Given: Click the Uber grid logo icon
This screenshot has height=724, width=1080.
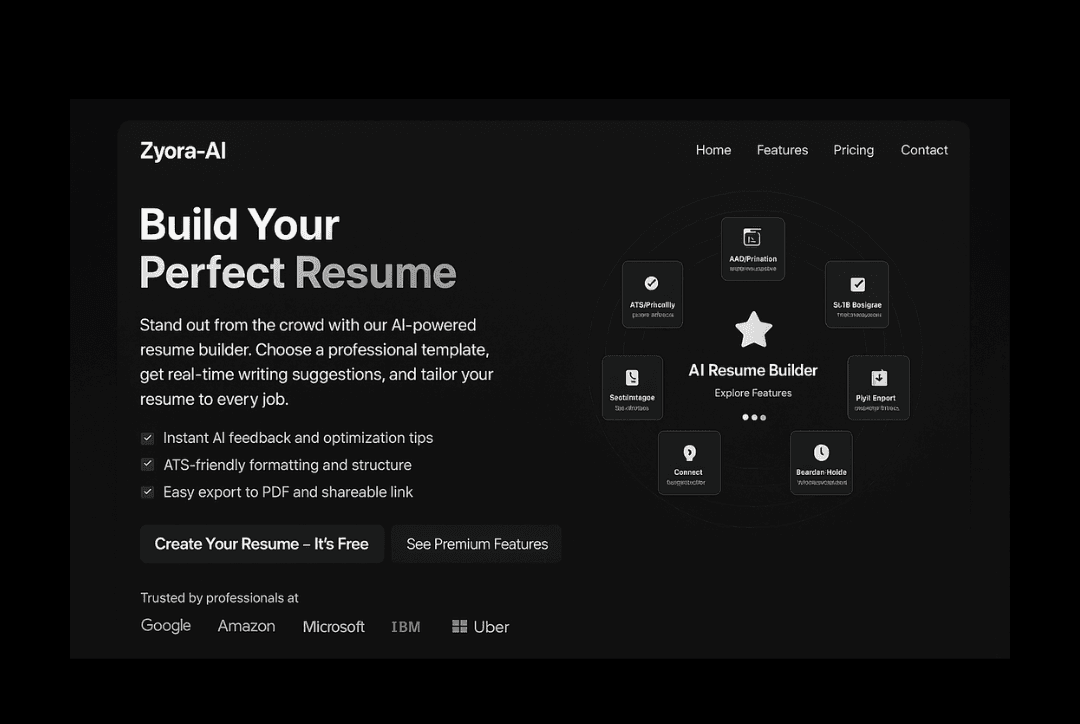Looking at the screenshot, I should (459, 626).
